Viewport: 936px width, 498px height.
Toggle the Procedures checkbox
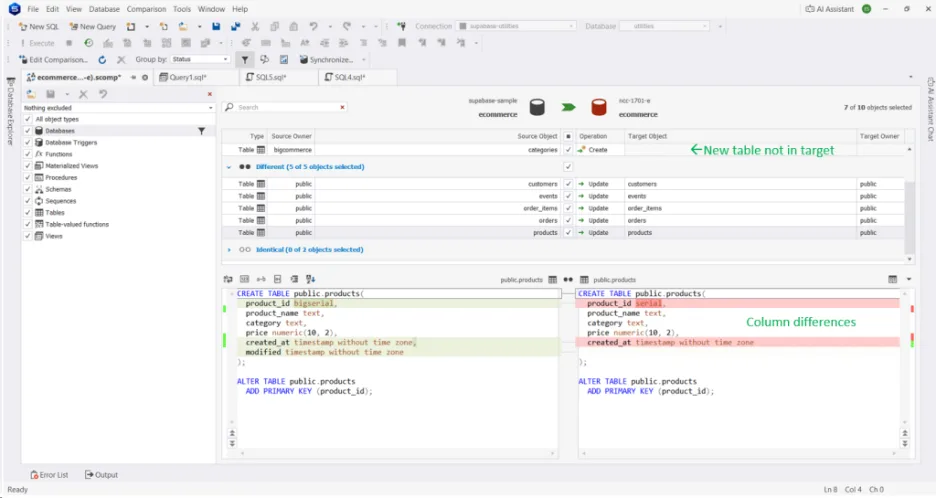27,177
